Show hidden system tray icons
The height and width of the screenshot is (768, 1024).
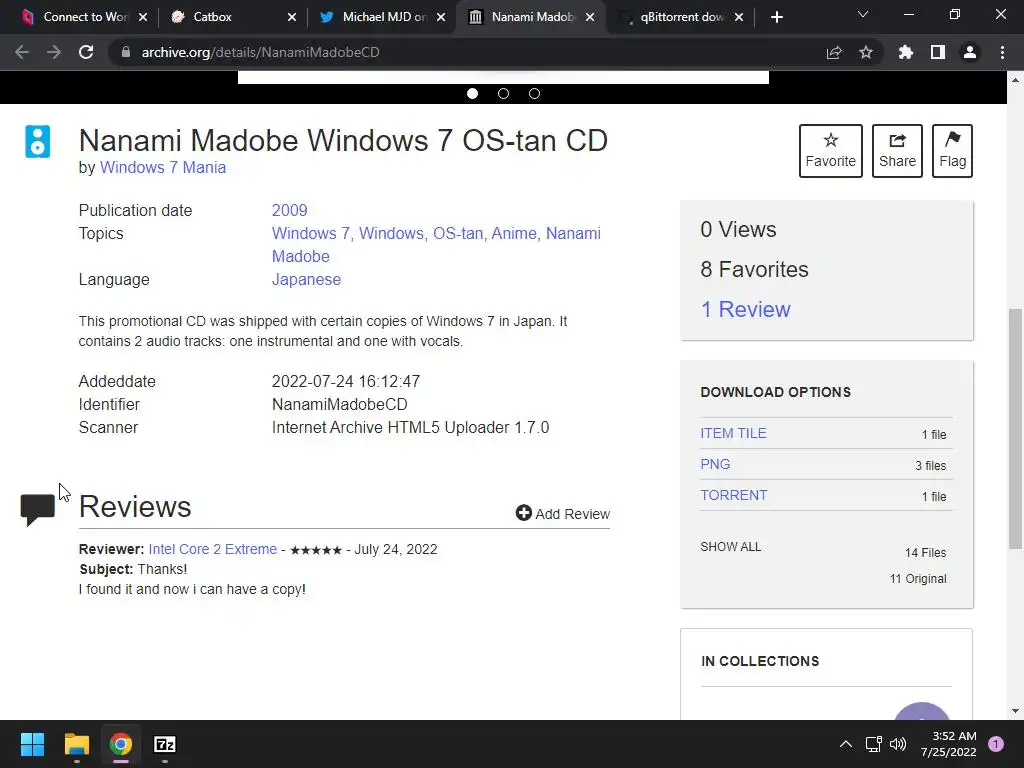(846, 744)
